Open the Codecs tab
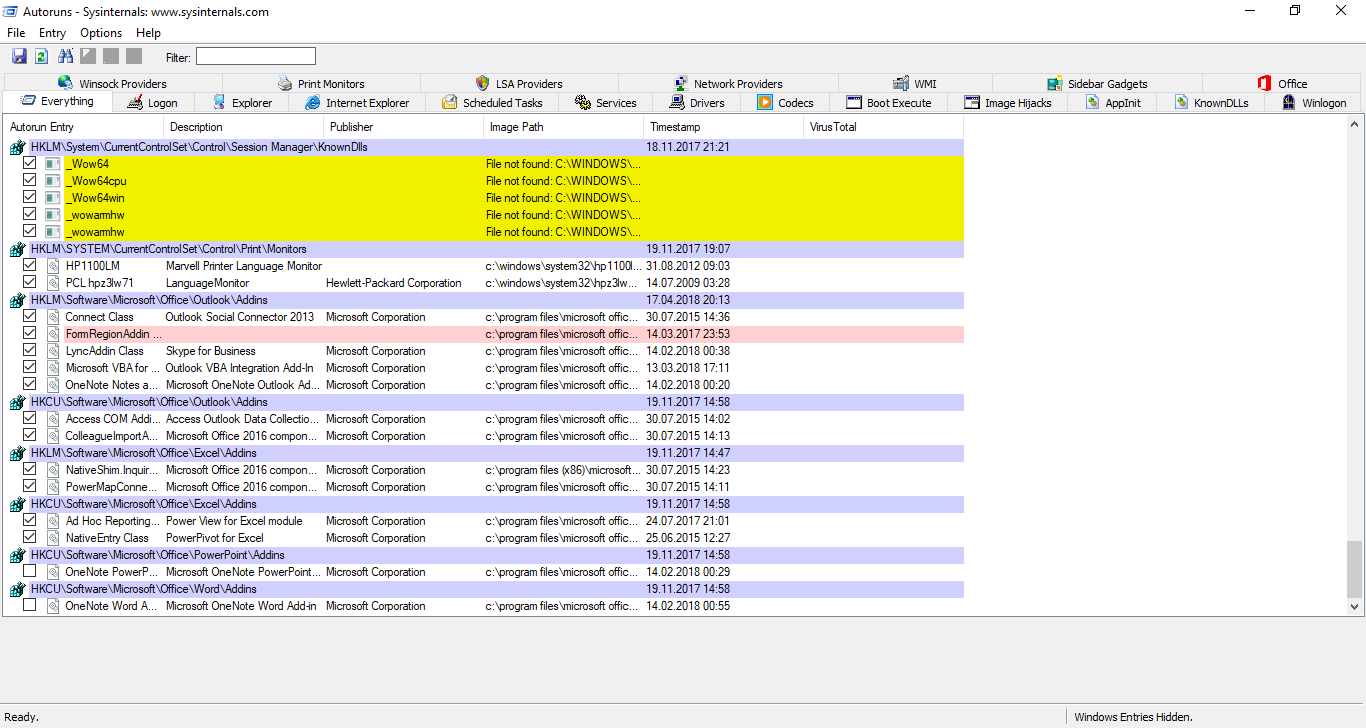1366x728 pixels. pyautogui.click(x=786, y=103)
